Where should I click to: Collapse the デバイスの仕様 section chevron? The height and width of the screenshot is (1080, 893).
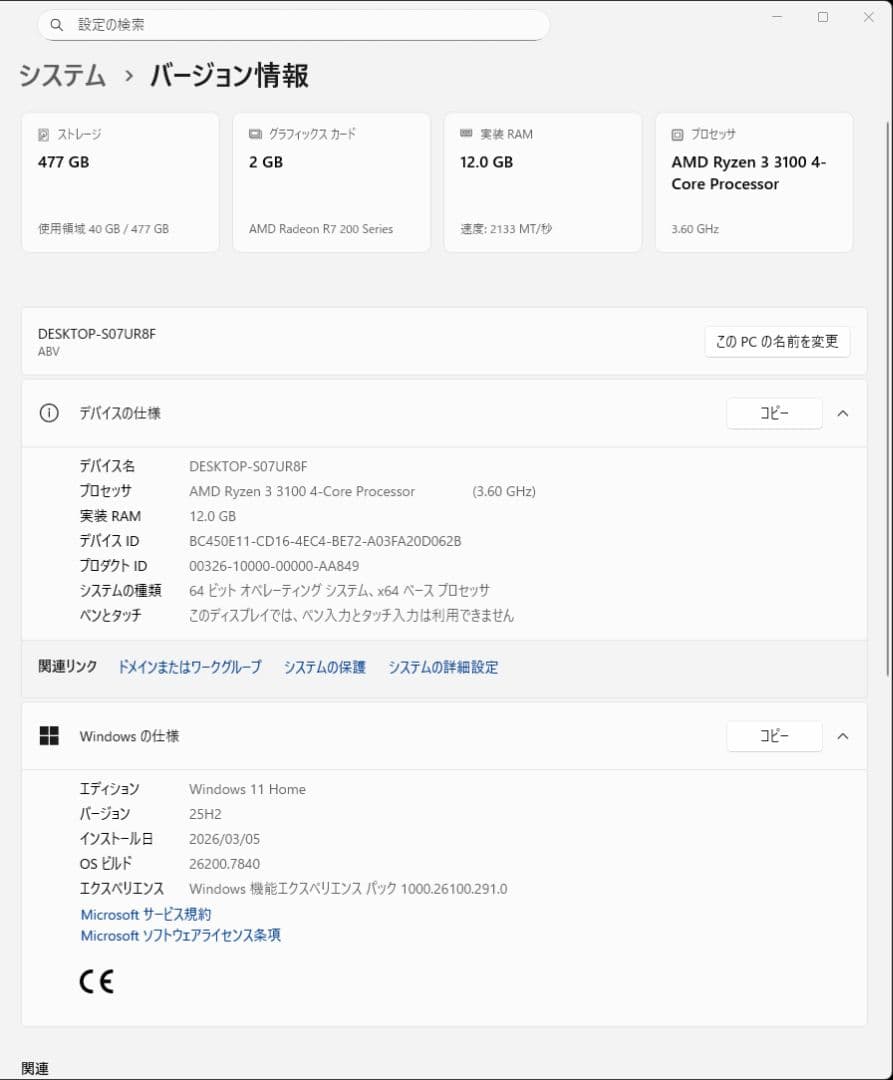point(843,413)
